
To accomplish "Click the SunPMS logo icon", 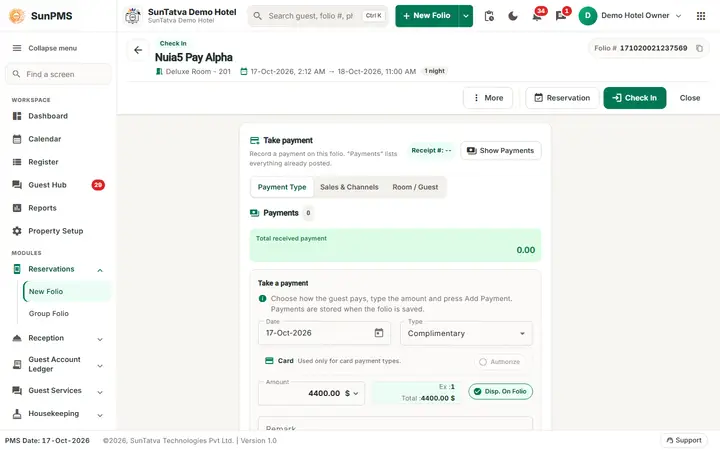I will [17, 16].
